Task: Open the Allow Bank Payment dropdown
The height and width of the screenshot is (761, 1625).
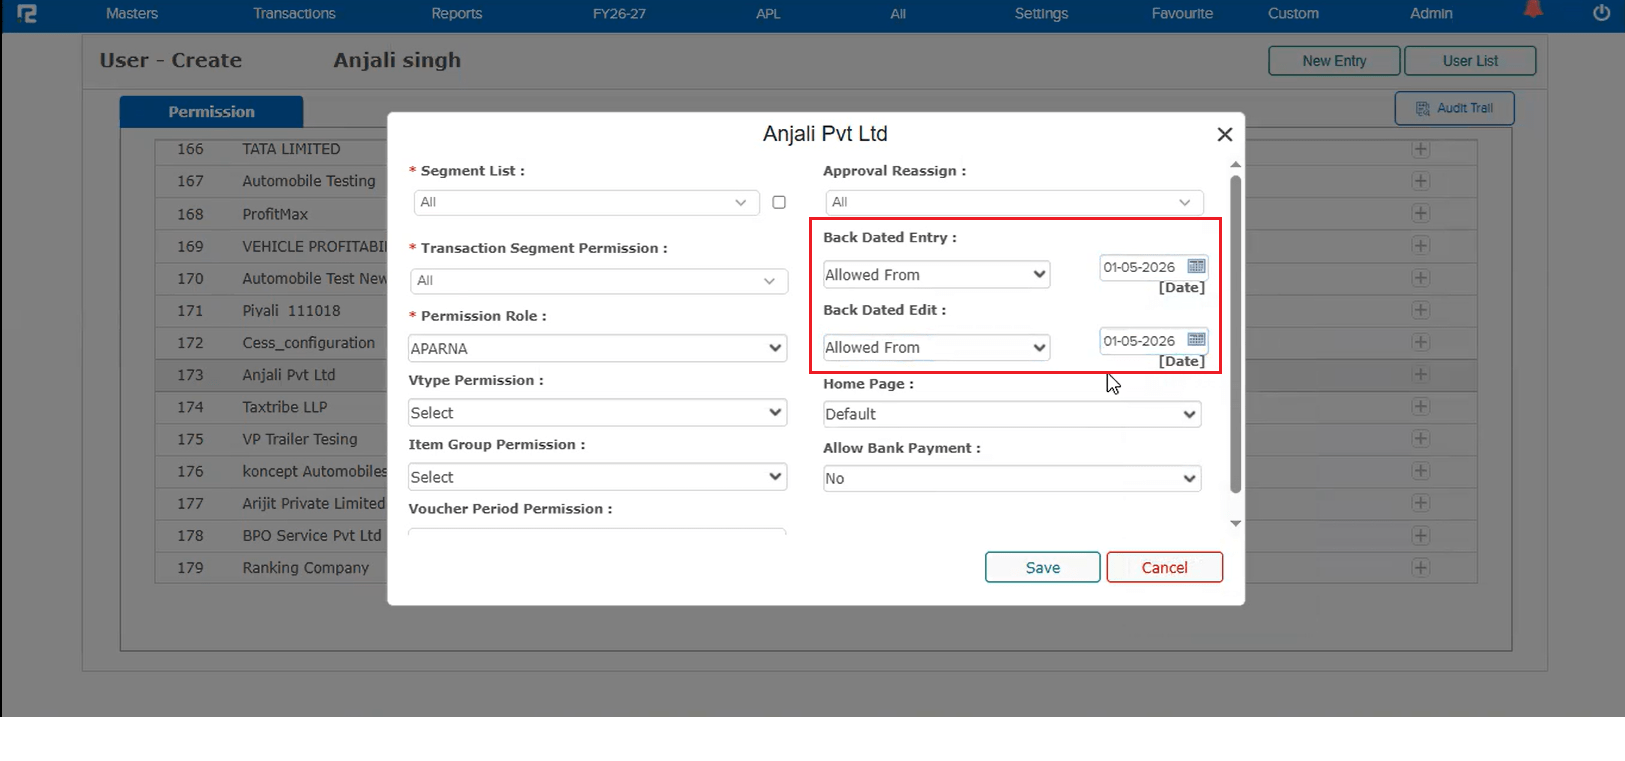Action: point(1012,479)
